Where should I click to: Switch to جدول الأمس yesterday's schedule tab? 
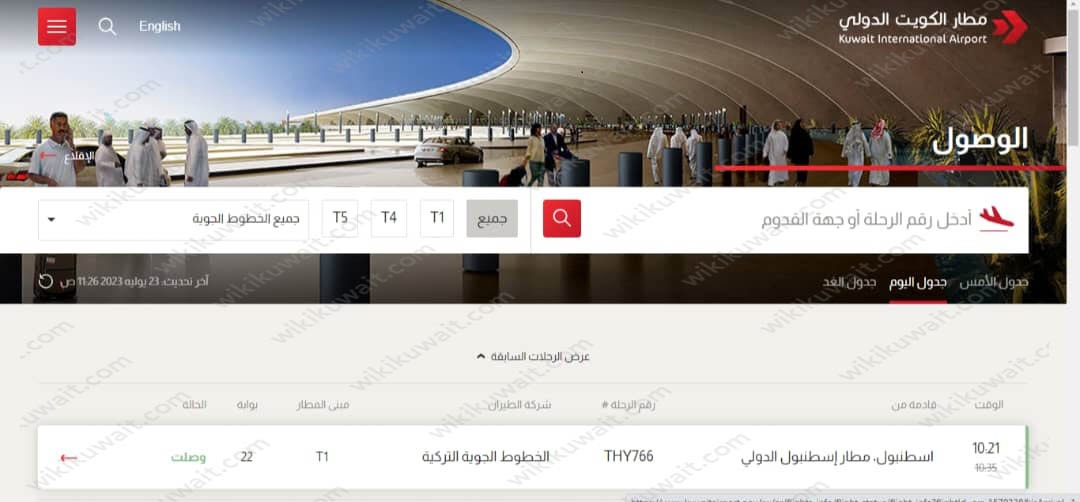(x=993, y=282)
